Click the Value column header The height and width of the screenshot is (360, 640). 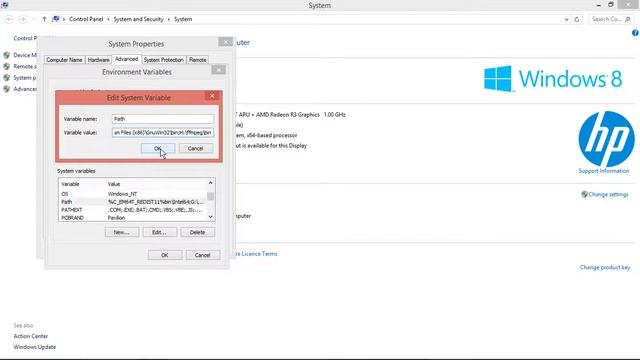(114, 184)
